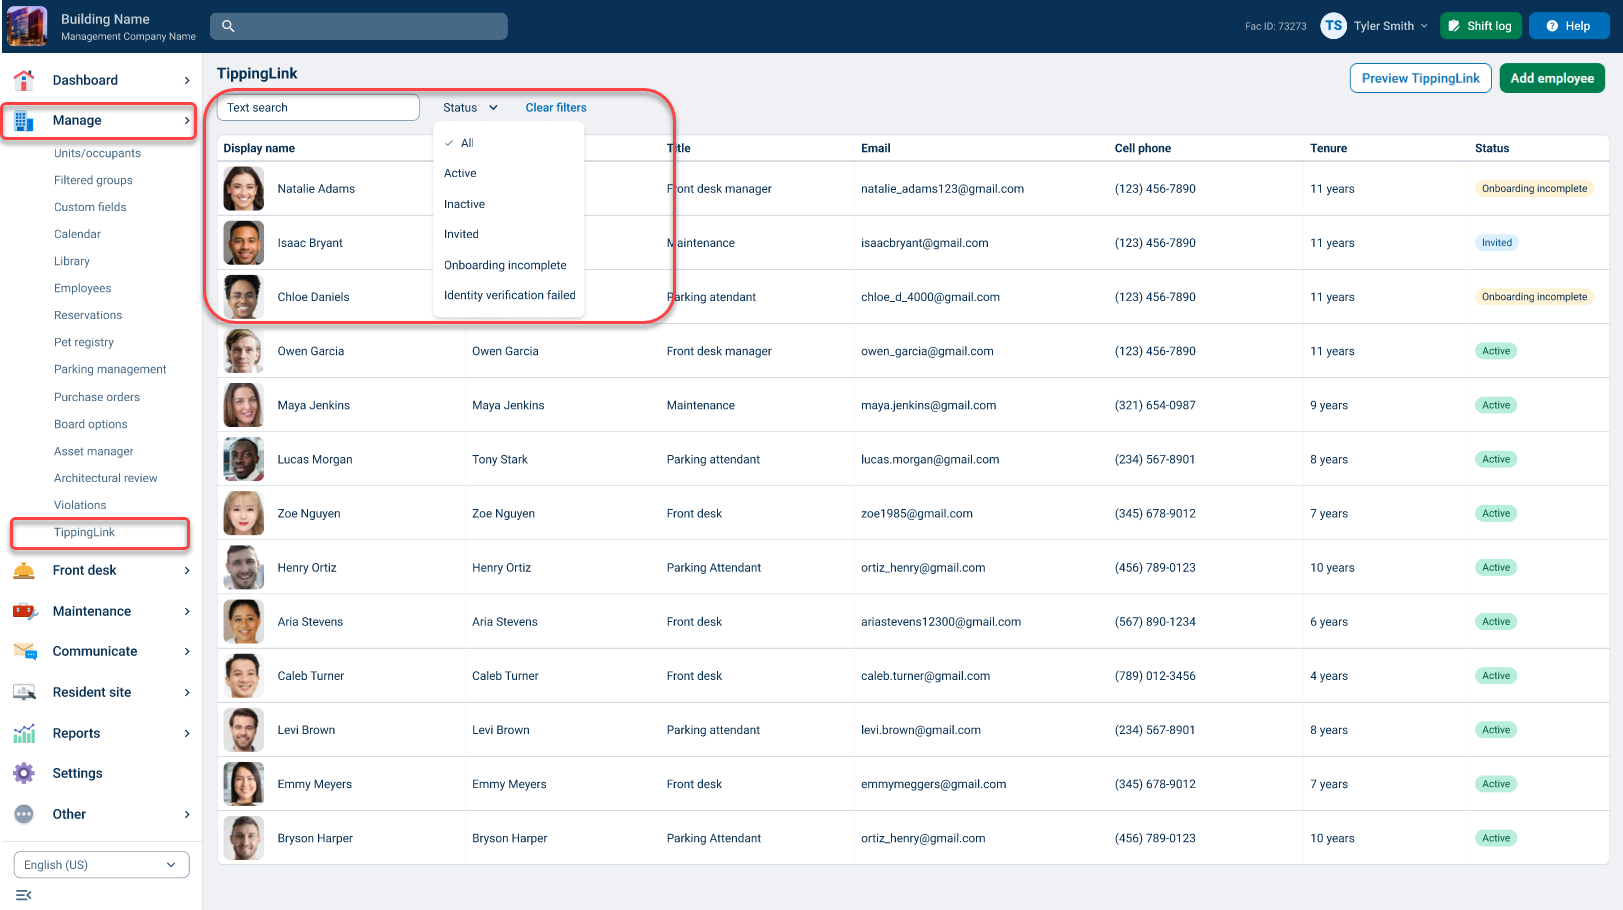This screenshot has width=1623, height=910.
Task: Open Custom fields submenu item
Action: pos(90,207)
